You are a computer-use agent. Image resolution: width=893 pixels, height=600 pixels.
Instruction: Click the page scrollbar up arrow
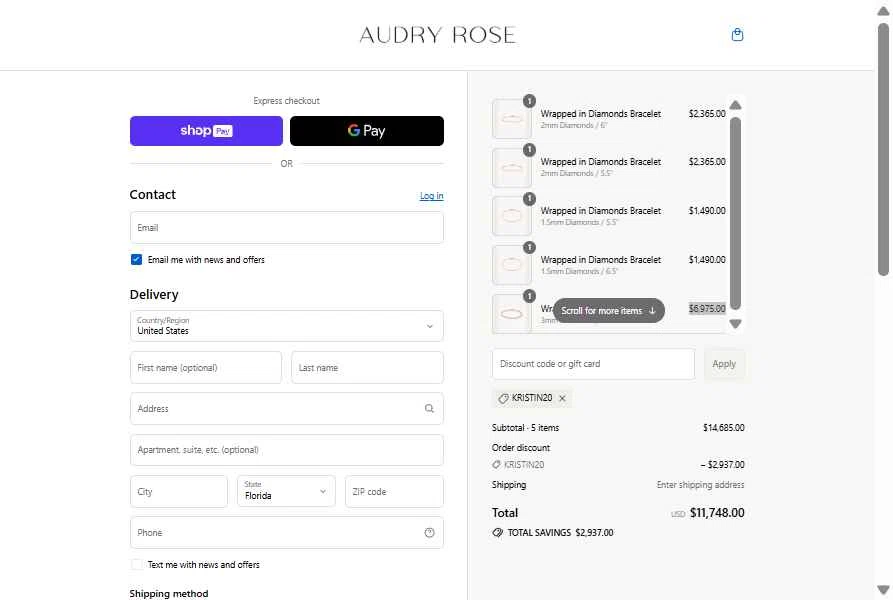pos(883,11)
